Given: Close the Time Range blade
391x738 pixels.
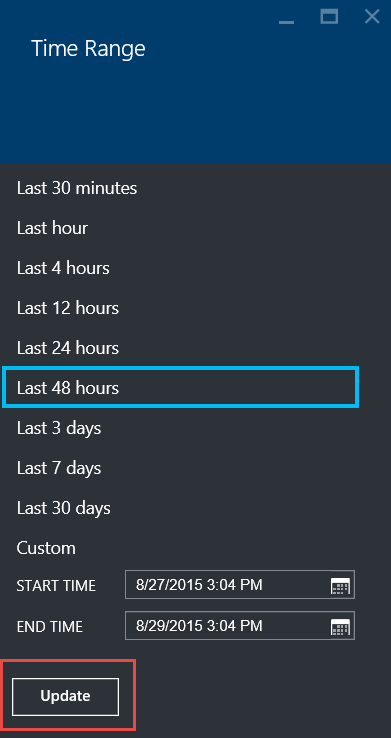Looking at the screenshot, I should pyautogui.click(x=372, y=17).
